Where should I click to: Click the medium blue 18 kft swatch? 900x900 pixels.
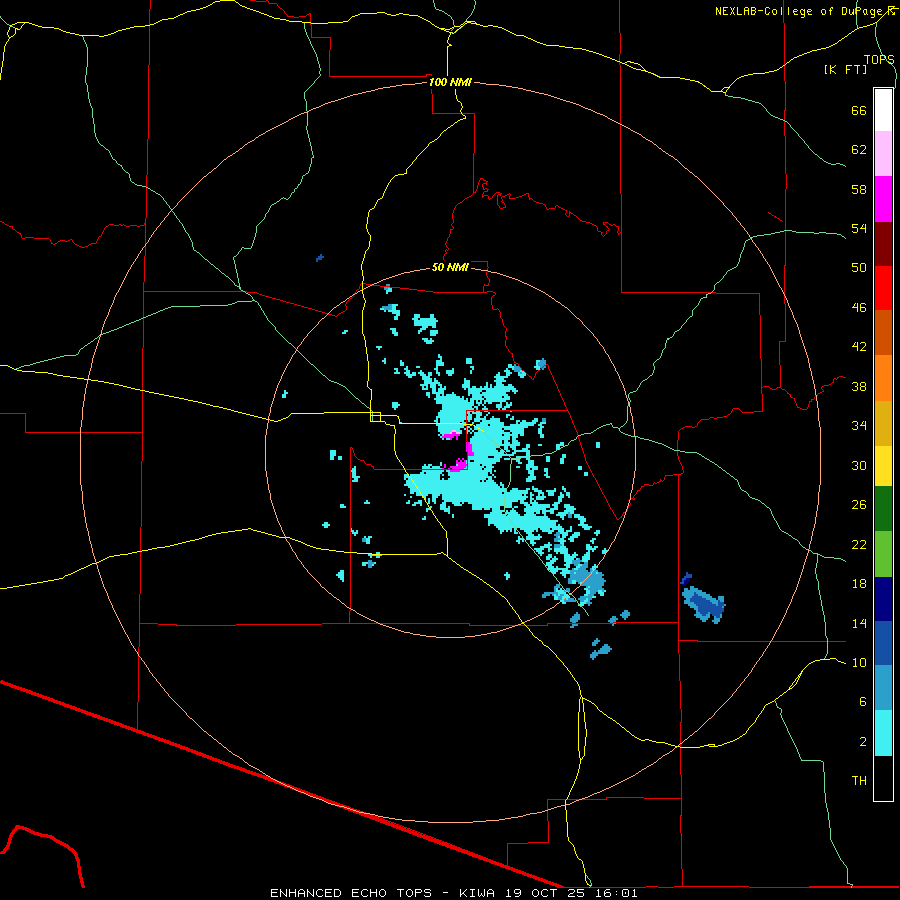coord(883,643)
